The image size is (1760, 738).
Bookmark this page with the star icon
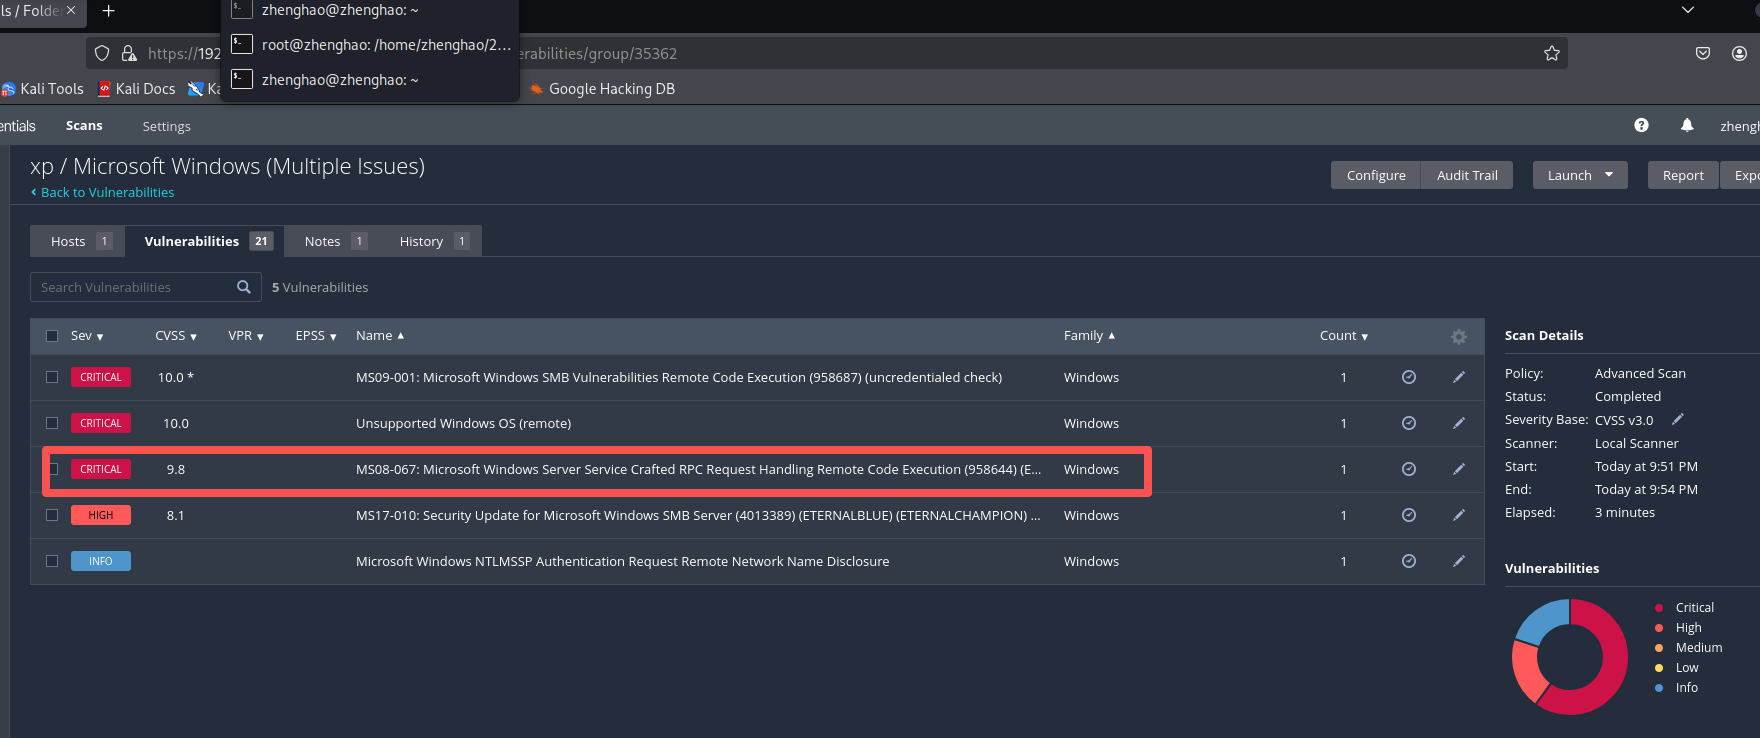pos(1551,53)
